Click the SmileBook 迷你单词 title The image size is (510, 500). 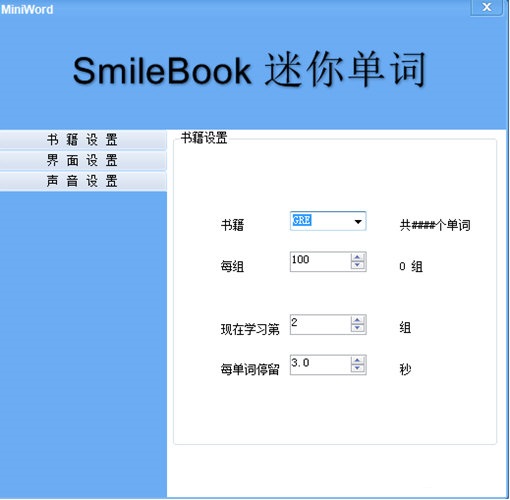[x=249, y=70]
